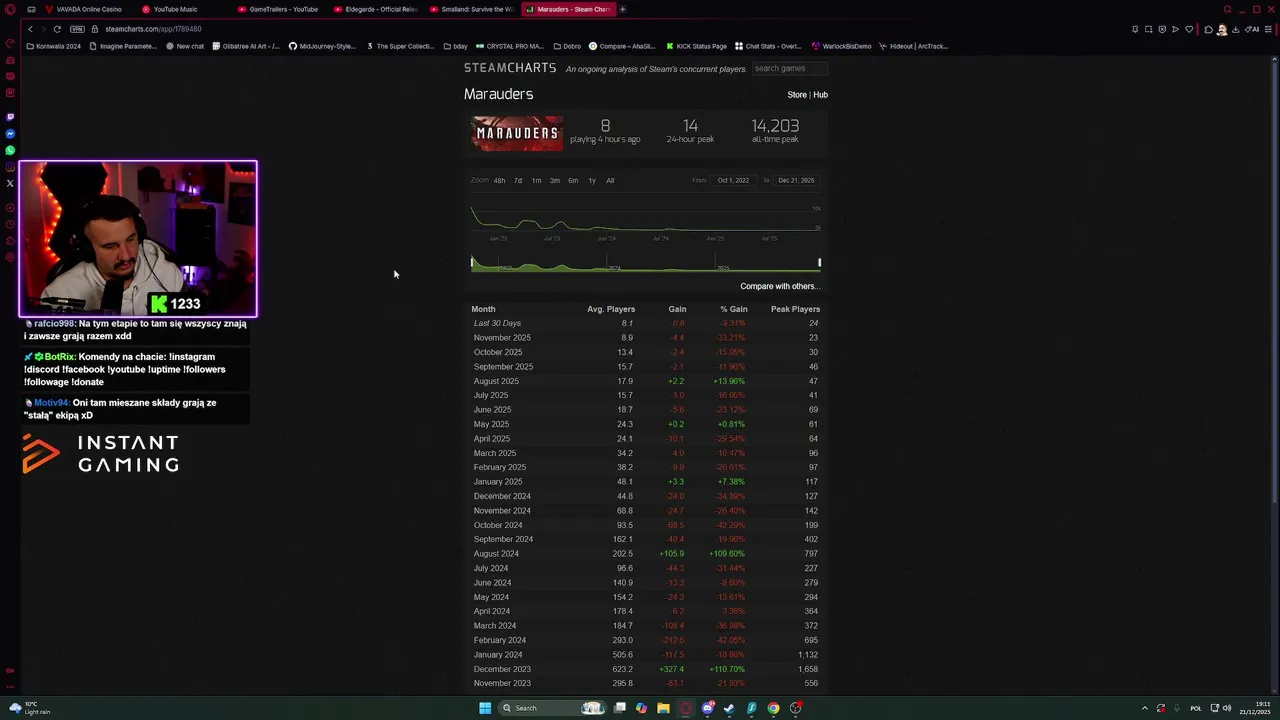Open X (Twitter) in browser sidebar
This screenshot has width=1280, height=720.
[10, 183]
